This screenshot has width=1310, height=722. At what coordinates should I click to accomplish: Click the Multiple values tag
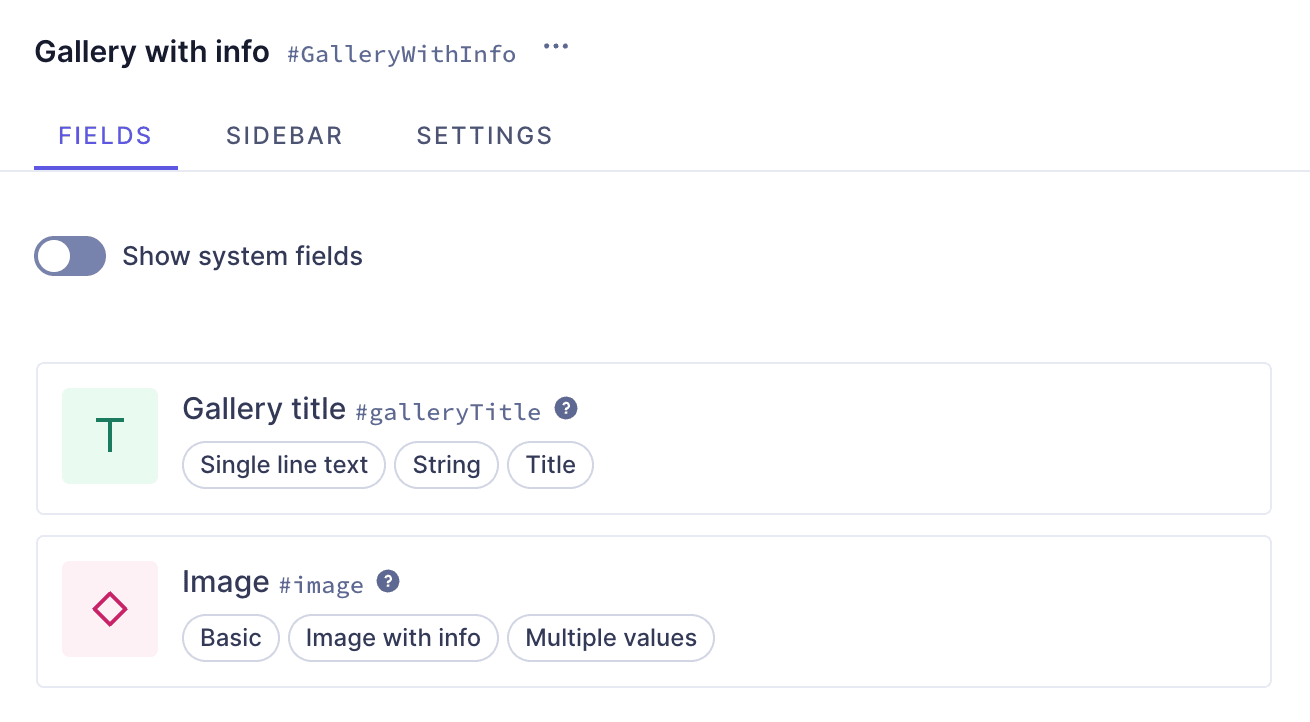(x=611, y=638)
